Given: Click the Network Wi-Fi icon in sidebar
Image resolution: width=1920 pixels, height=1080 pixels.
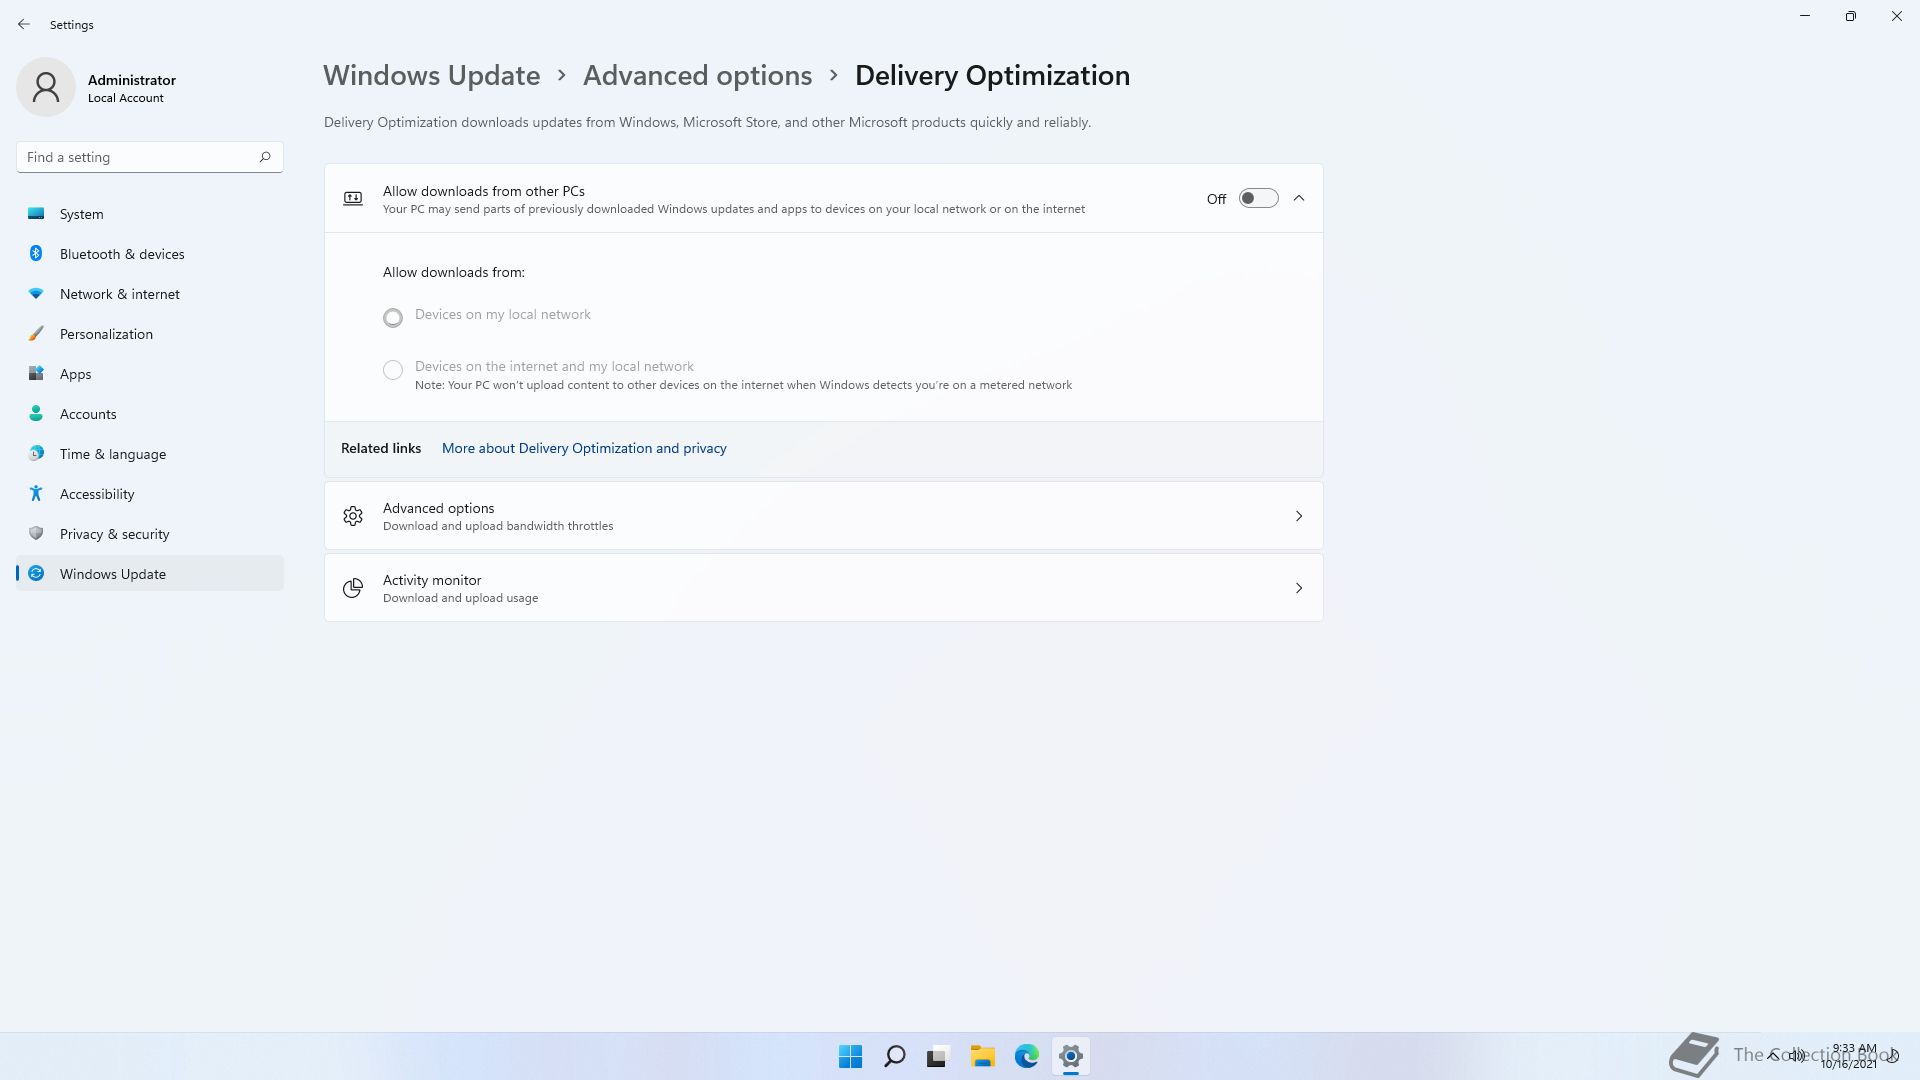Looking at the screenshot, I should click(36, 293).
